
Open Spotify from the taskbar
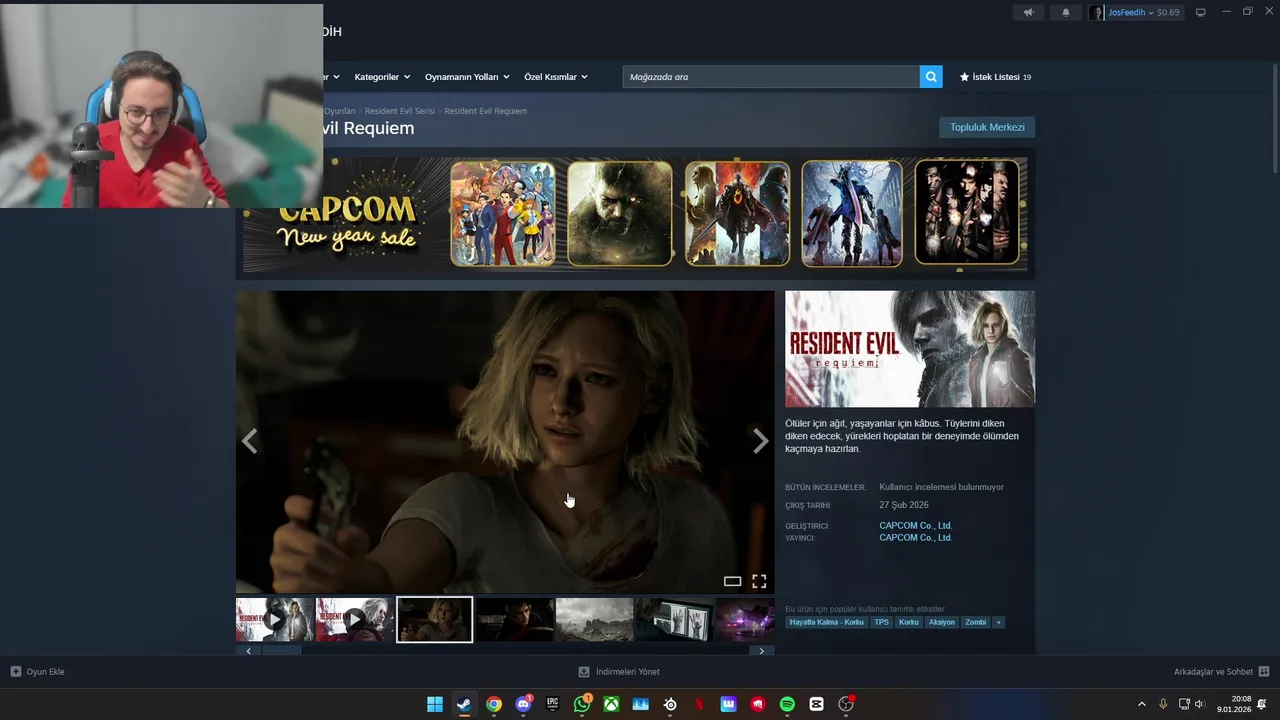tap(787, 704)
